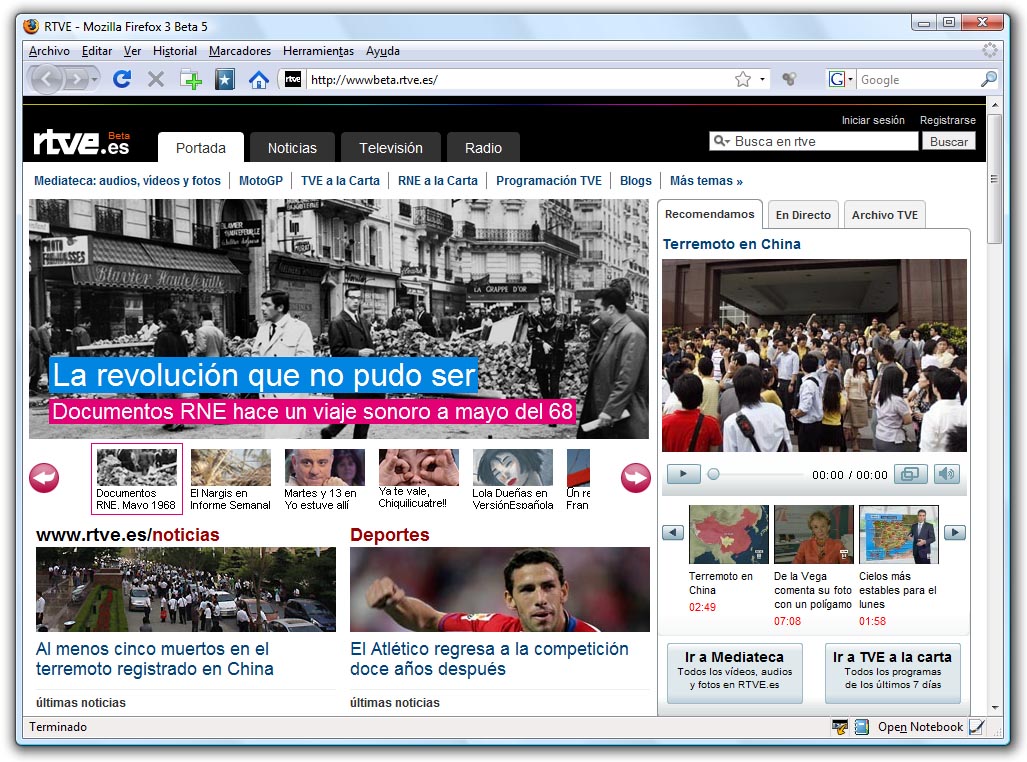Click the browser Back arrow button

pyautogui.click(x=45, y=80)
